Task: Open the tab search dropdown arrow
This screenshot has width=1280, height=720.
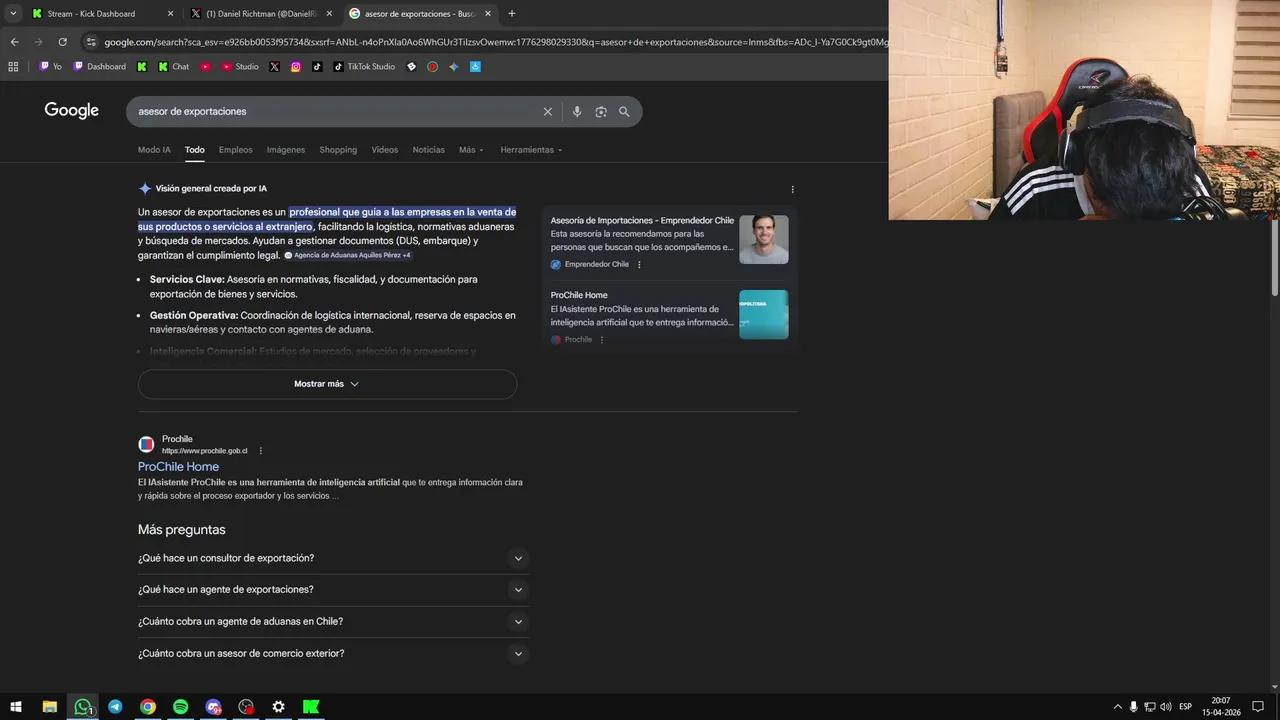Action: pyautogui.click(x=13, y=13)
